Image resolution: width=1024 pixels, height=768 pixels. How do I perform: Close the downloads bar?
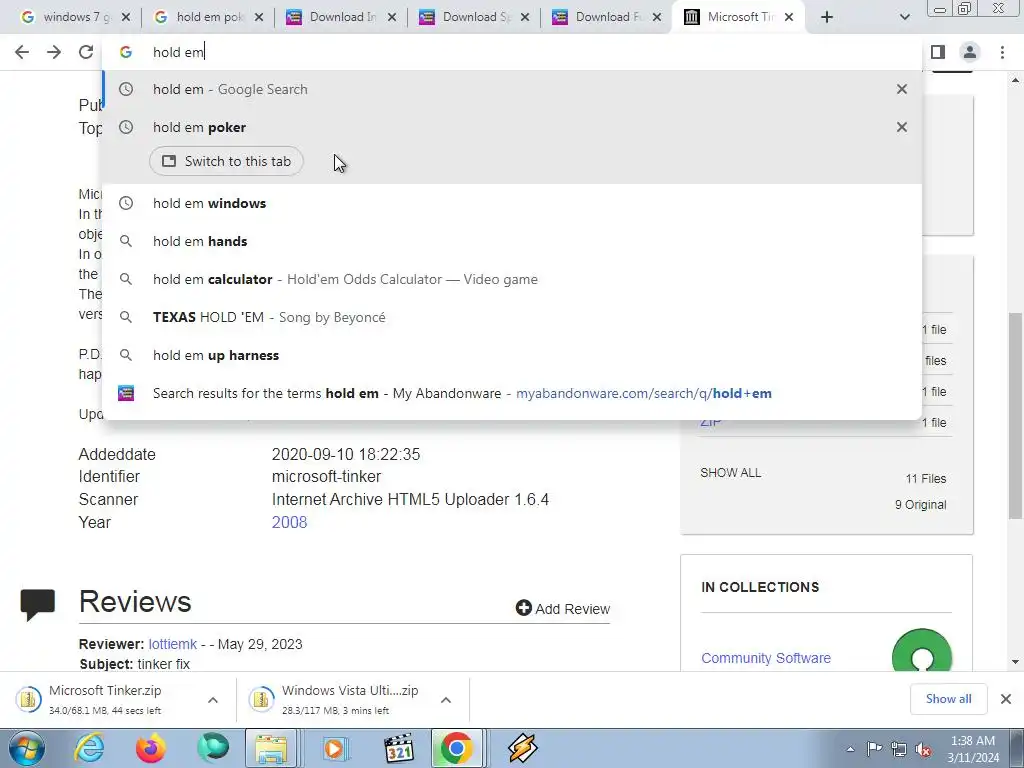pyautogui.click(x=1006, y=699)
